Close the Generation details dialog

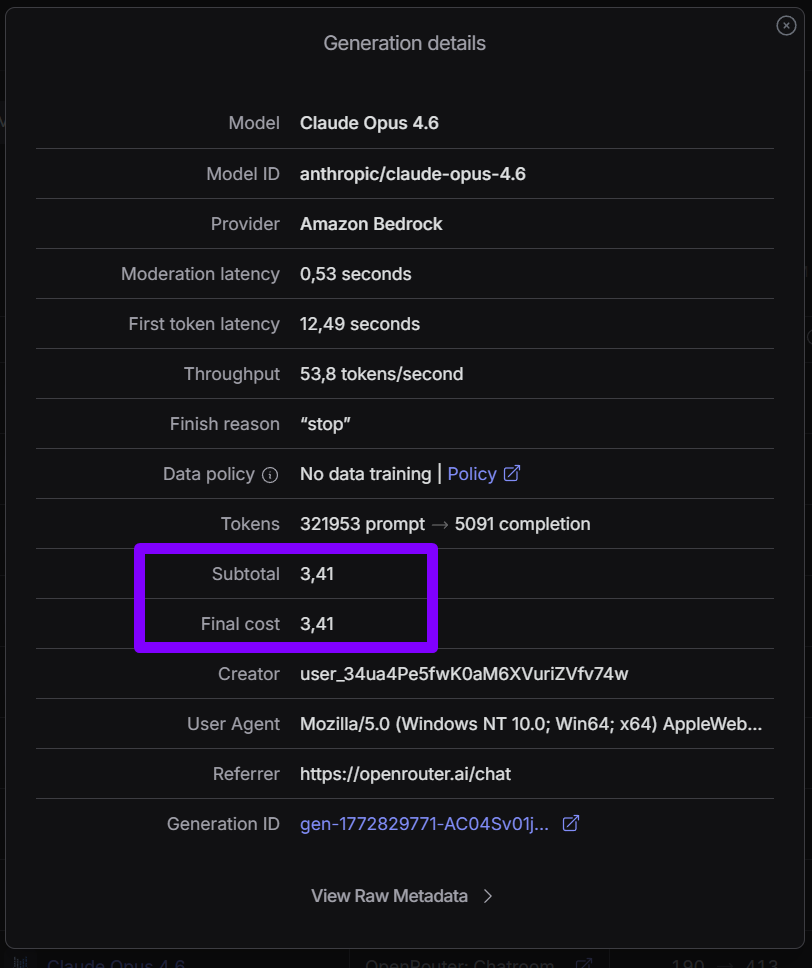coord(786,26)
